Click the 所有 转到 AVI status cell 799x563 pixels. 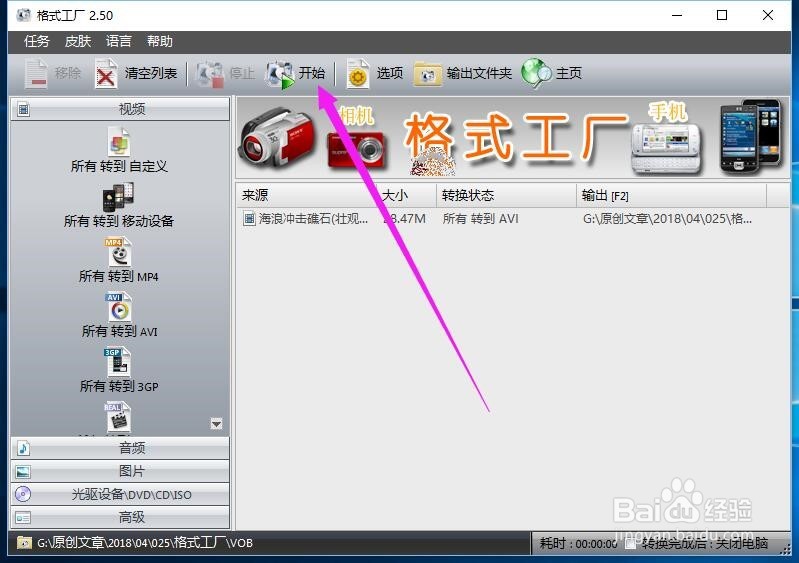point(480,219)
